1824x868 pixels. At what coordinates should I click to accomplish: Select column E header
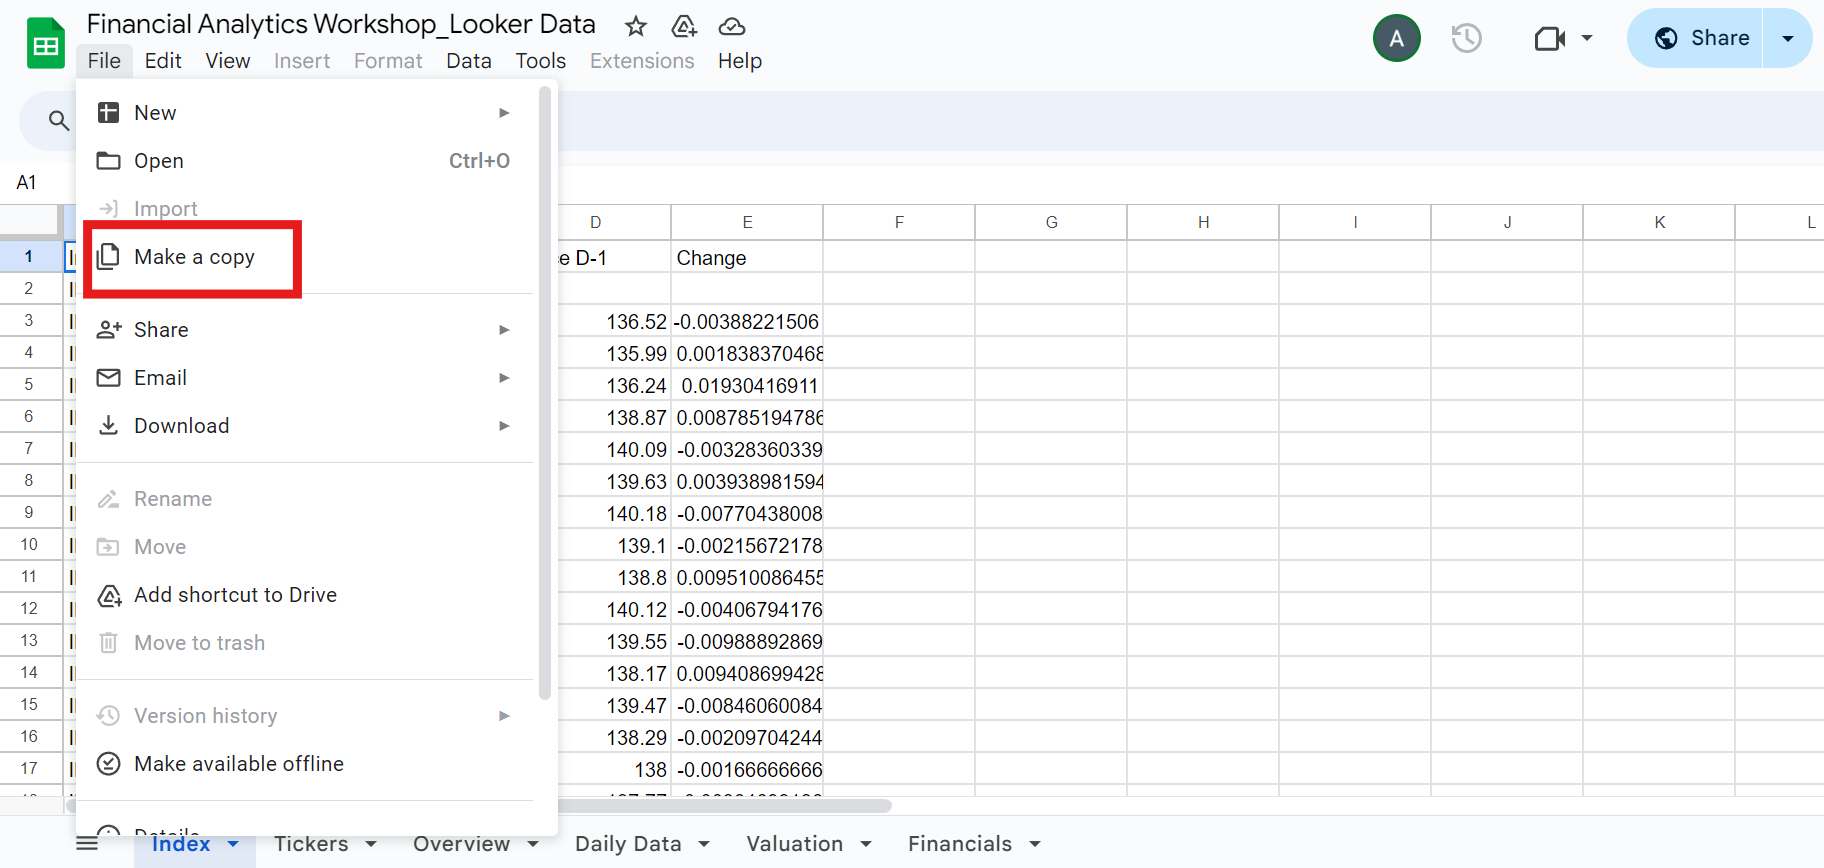click(747, 222)
